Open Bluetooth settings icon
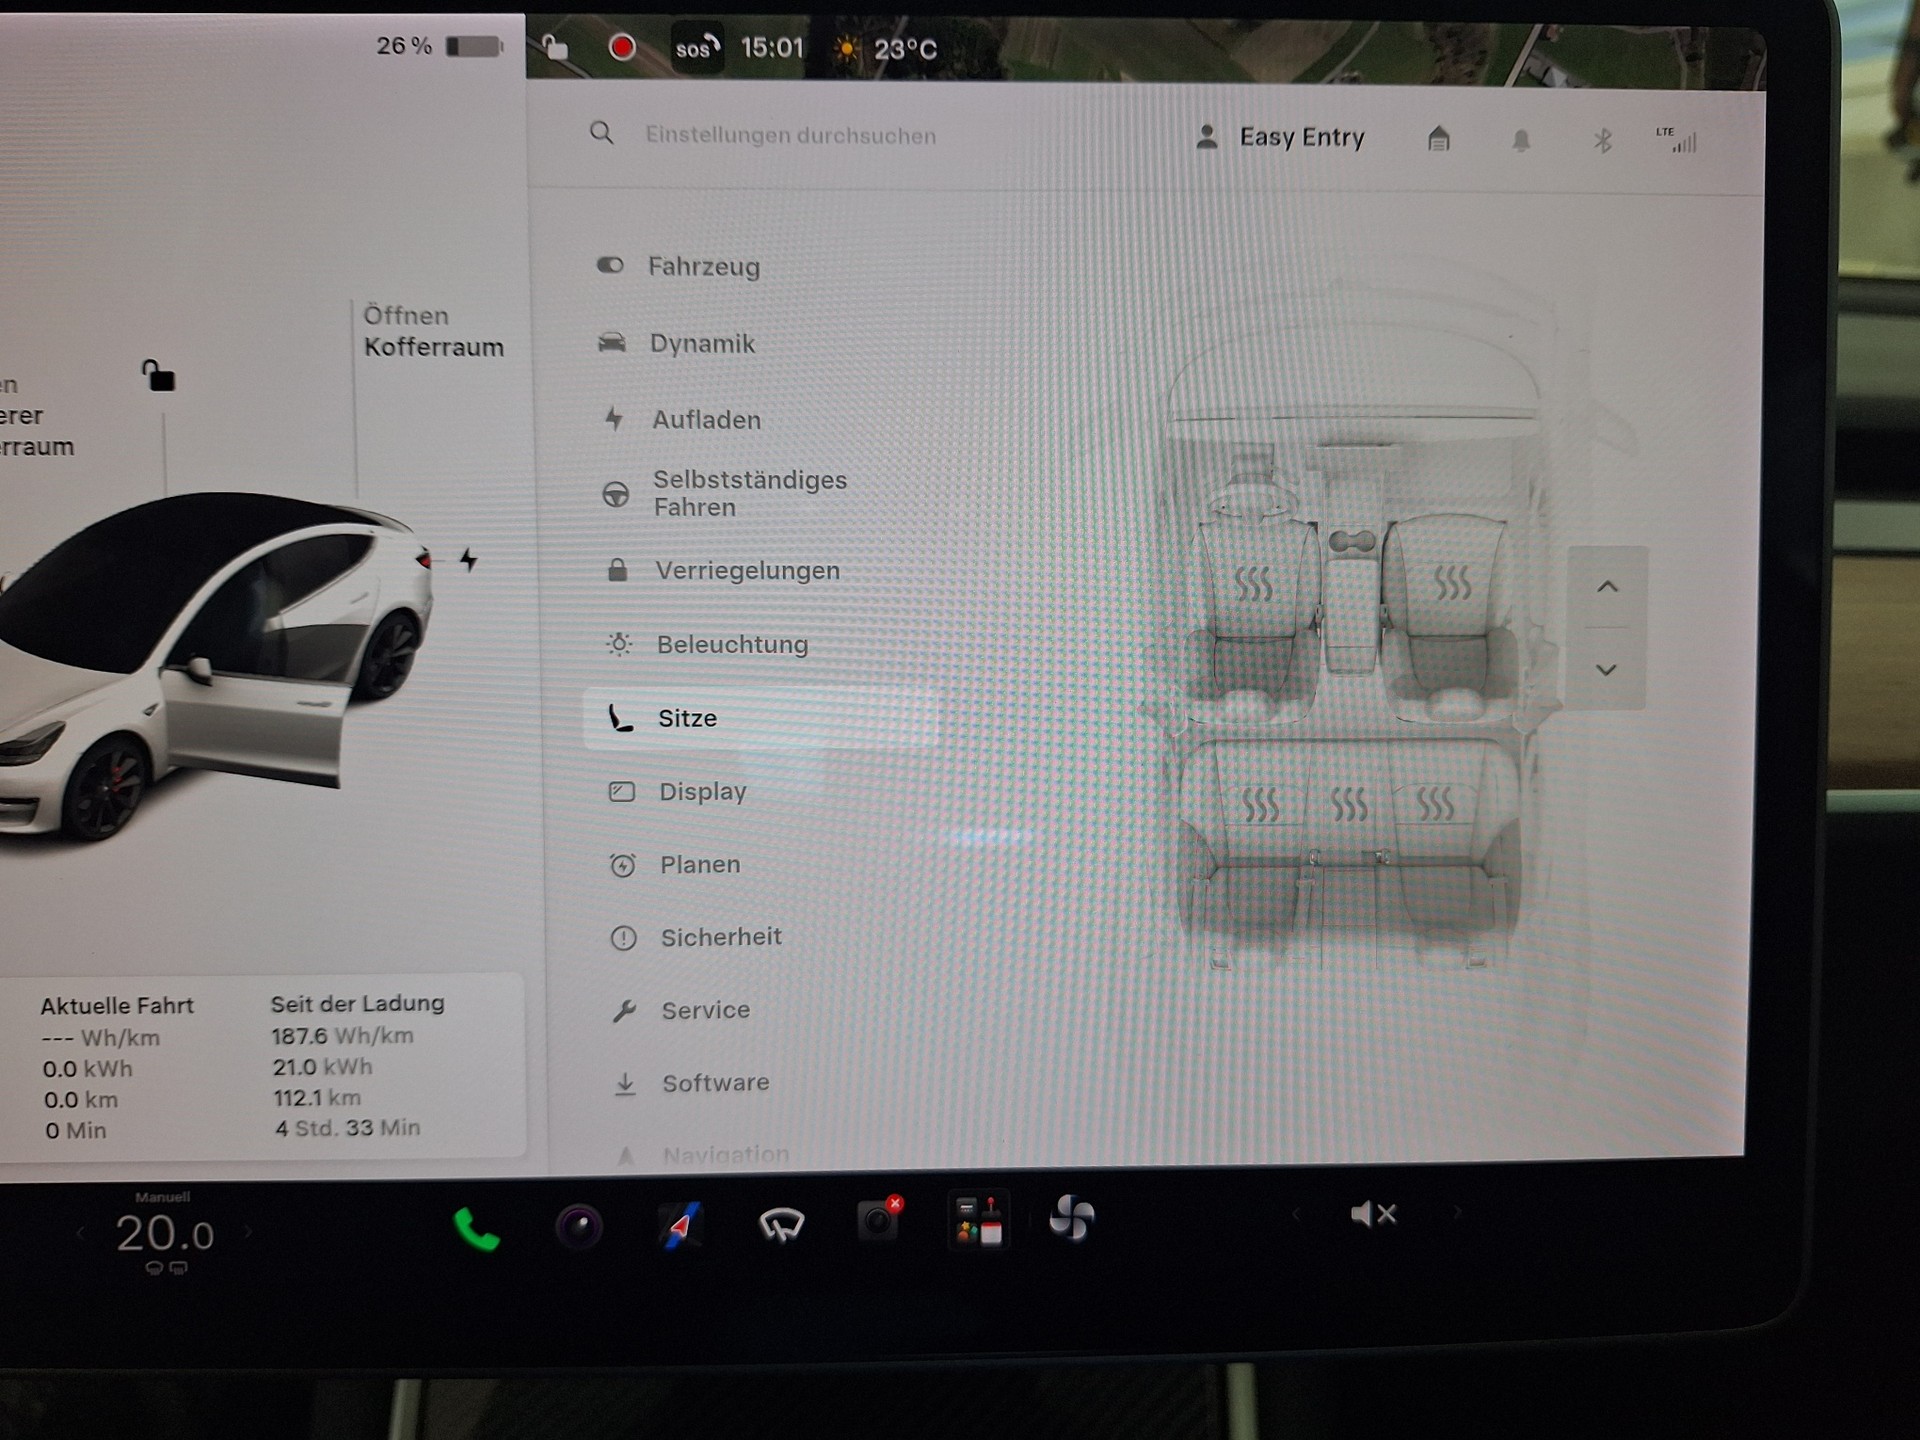The image size is (1920, 1440). pos(1603,141)
